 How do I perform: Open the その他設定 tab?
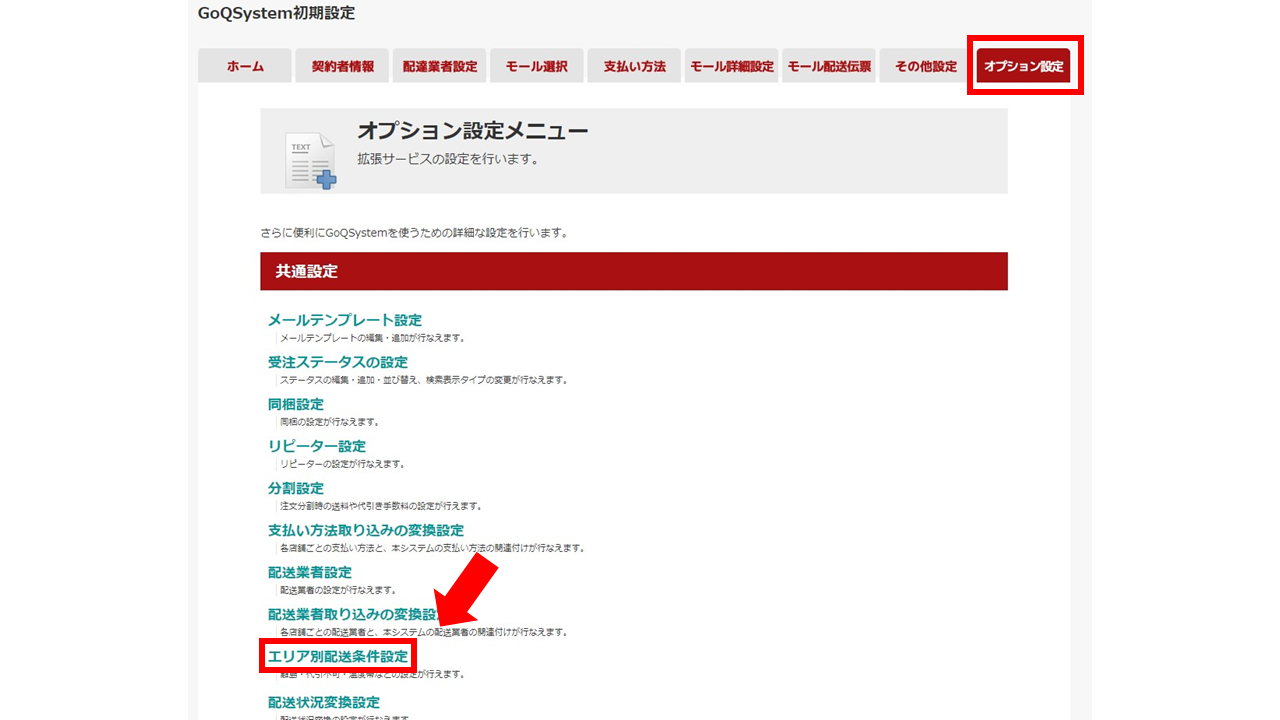click(926, 66)
